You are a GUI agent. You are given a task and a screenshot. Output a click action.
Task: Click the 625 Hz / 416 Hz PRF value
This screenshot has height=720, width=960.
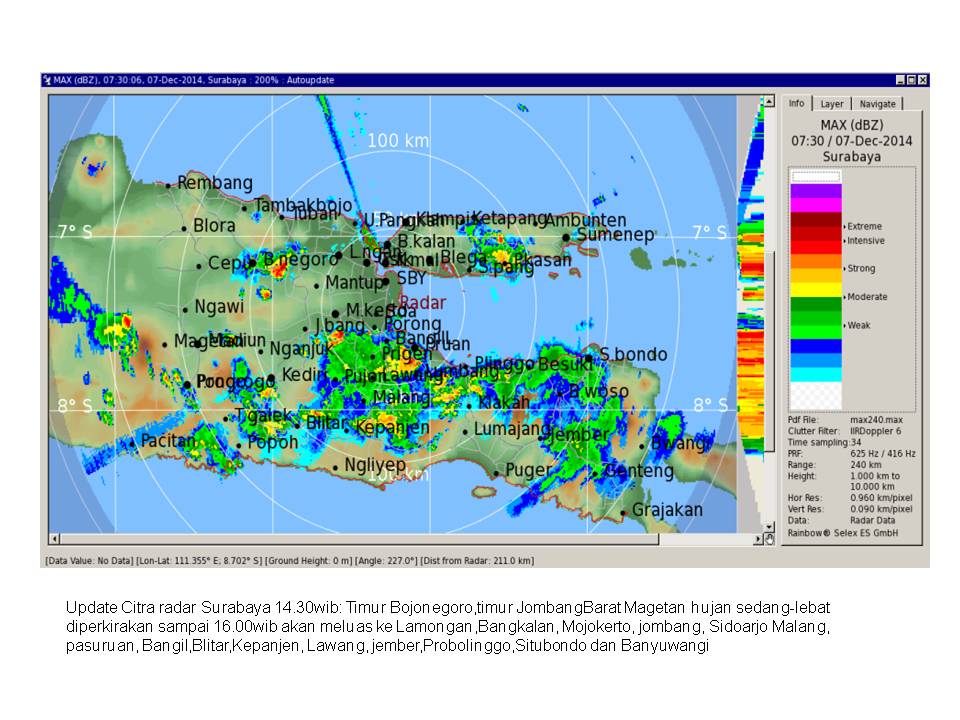(x=883, y=454)
